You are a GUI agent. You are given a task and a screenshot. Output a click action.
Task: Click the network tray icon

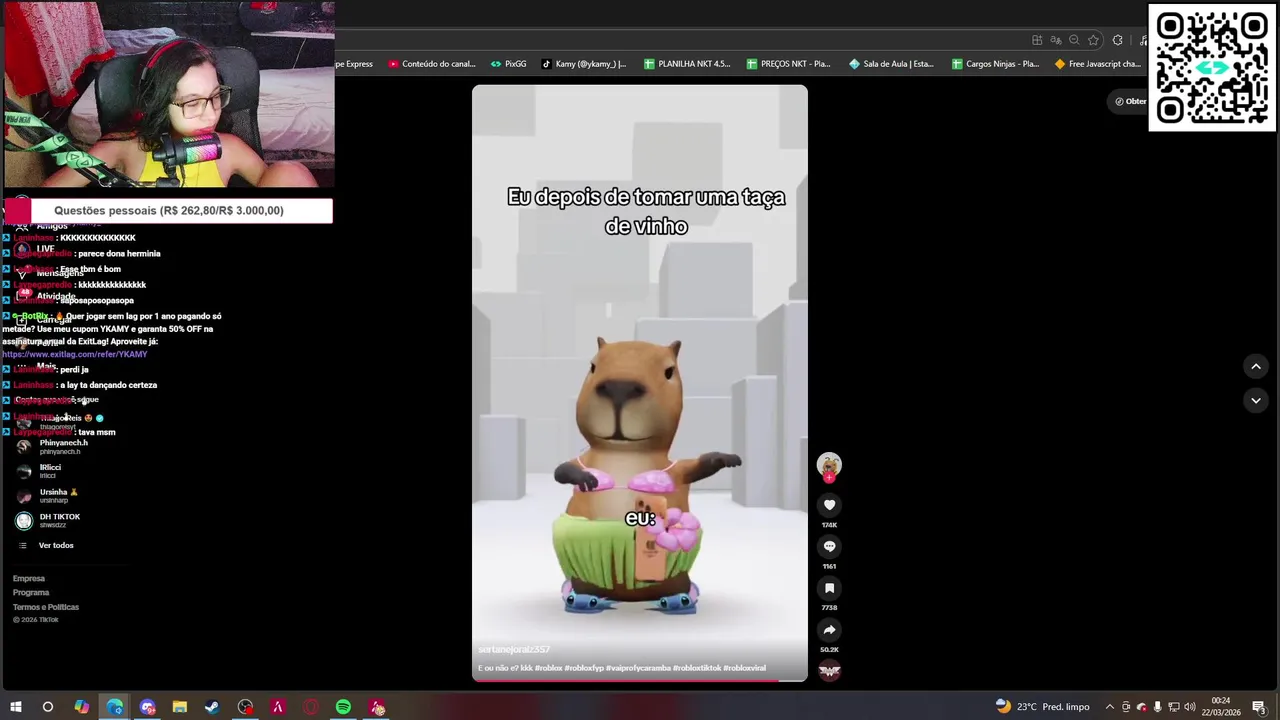click(x=1174, y=707)
